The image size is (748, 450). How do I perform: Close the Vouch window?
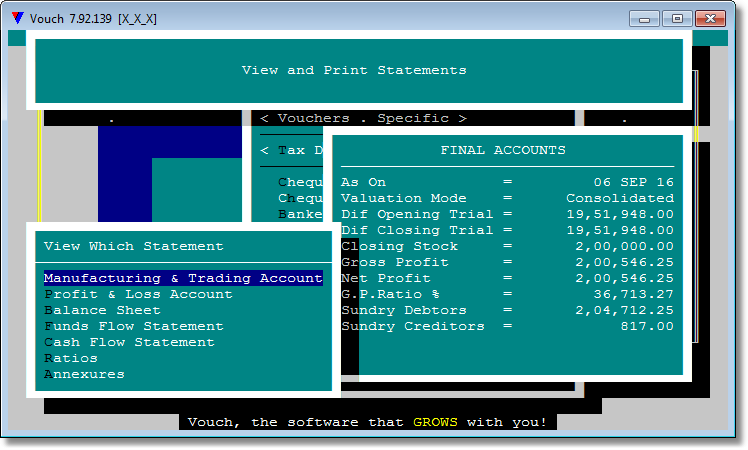[710, 19]
